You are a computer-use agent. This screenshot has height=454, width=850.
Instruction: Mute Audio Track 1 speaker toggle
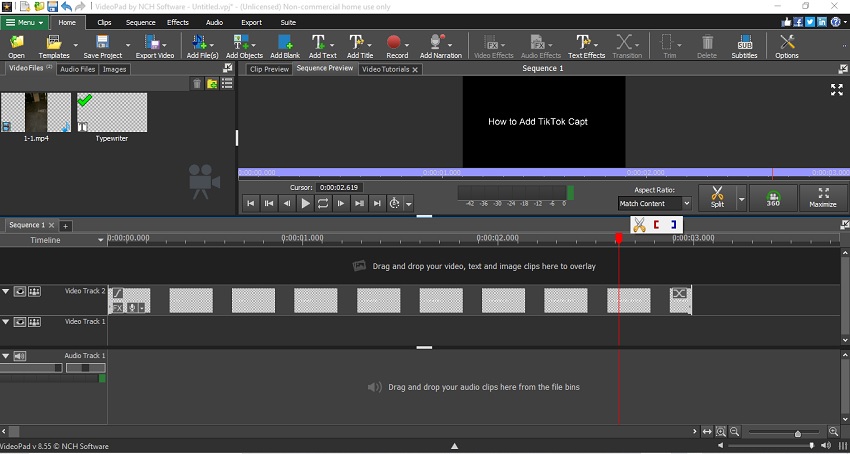[x=20, y=356]
